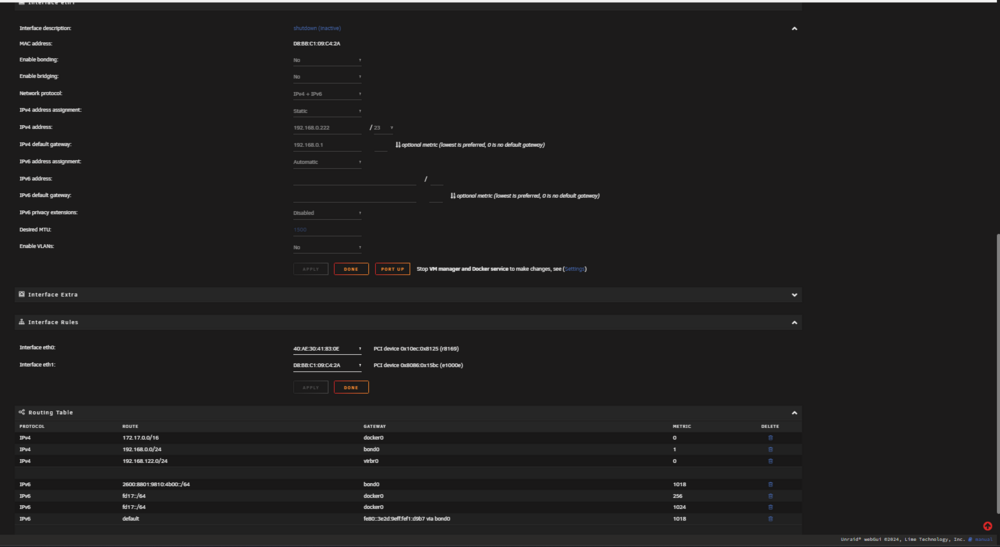This screenshot has height=547, width=1000.
Task: Click the IPv6 address input field
Action: [x=355, y=179]
